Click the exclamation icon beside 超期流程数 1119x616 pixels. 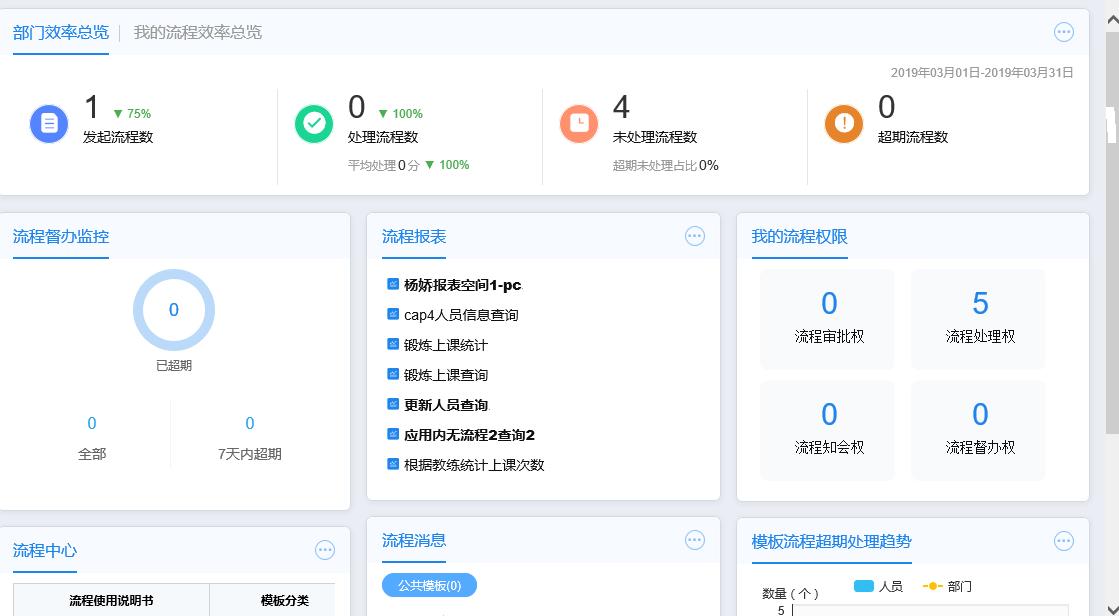(x=843, y=123)
